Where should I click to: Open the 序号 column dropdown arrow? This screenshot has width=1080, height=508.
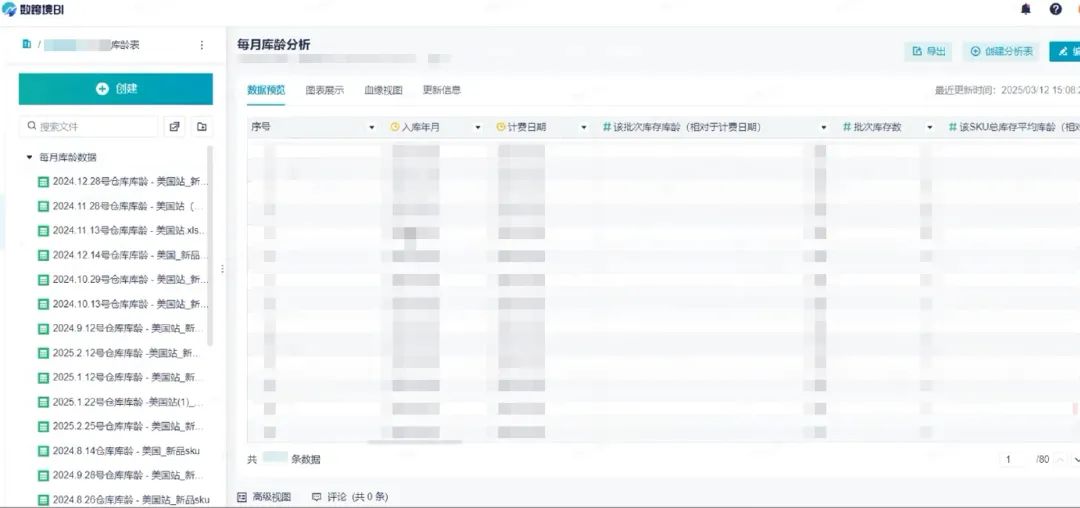point(372,128)
